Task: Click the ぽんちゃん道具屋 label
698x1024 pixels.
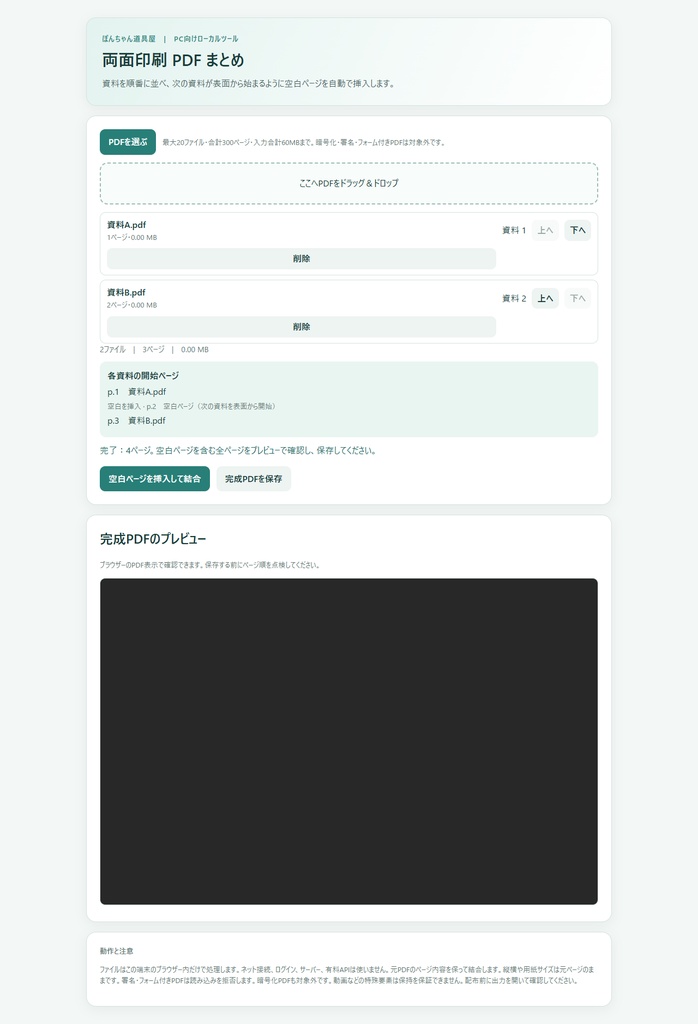Action: 129,39
